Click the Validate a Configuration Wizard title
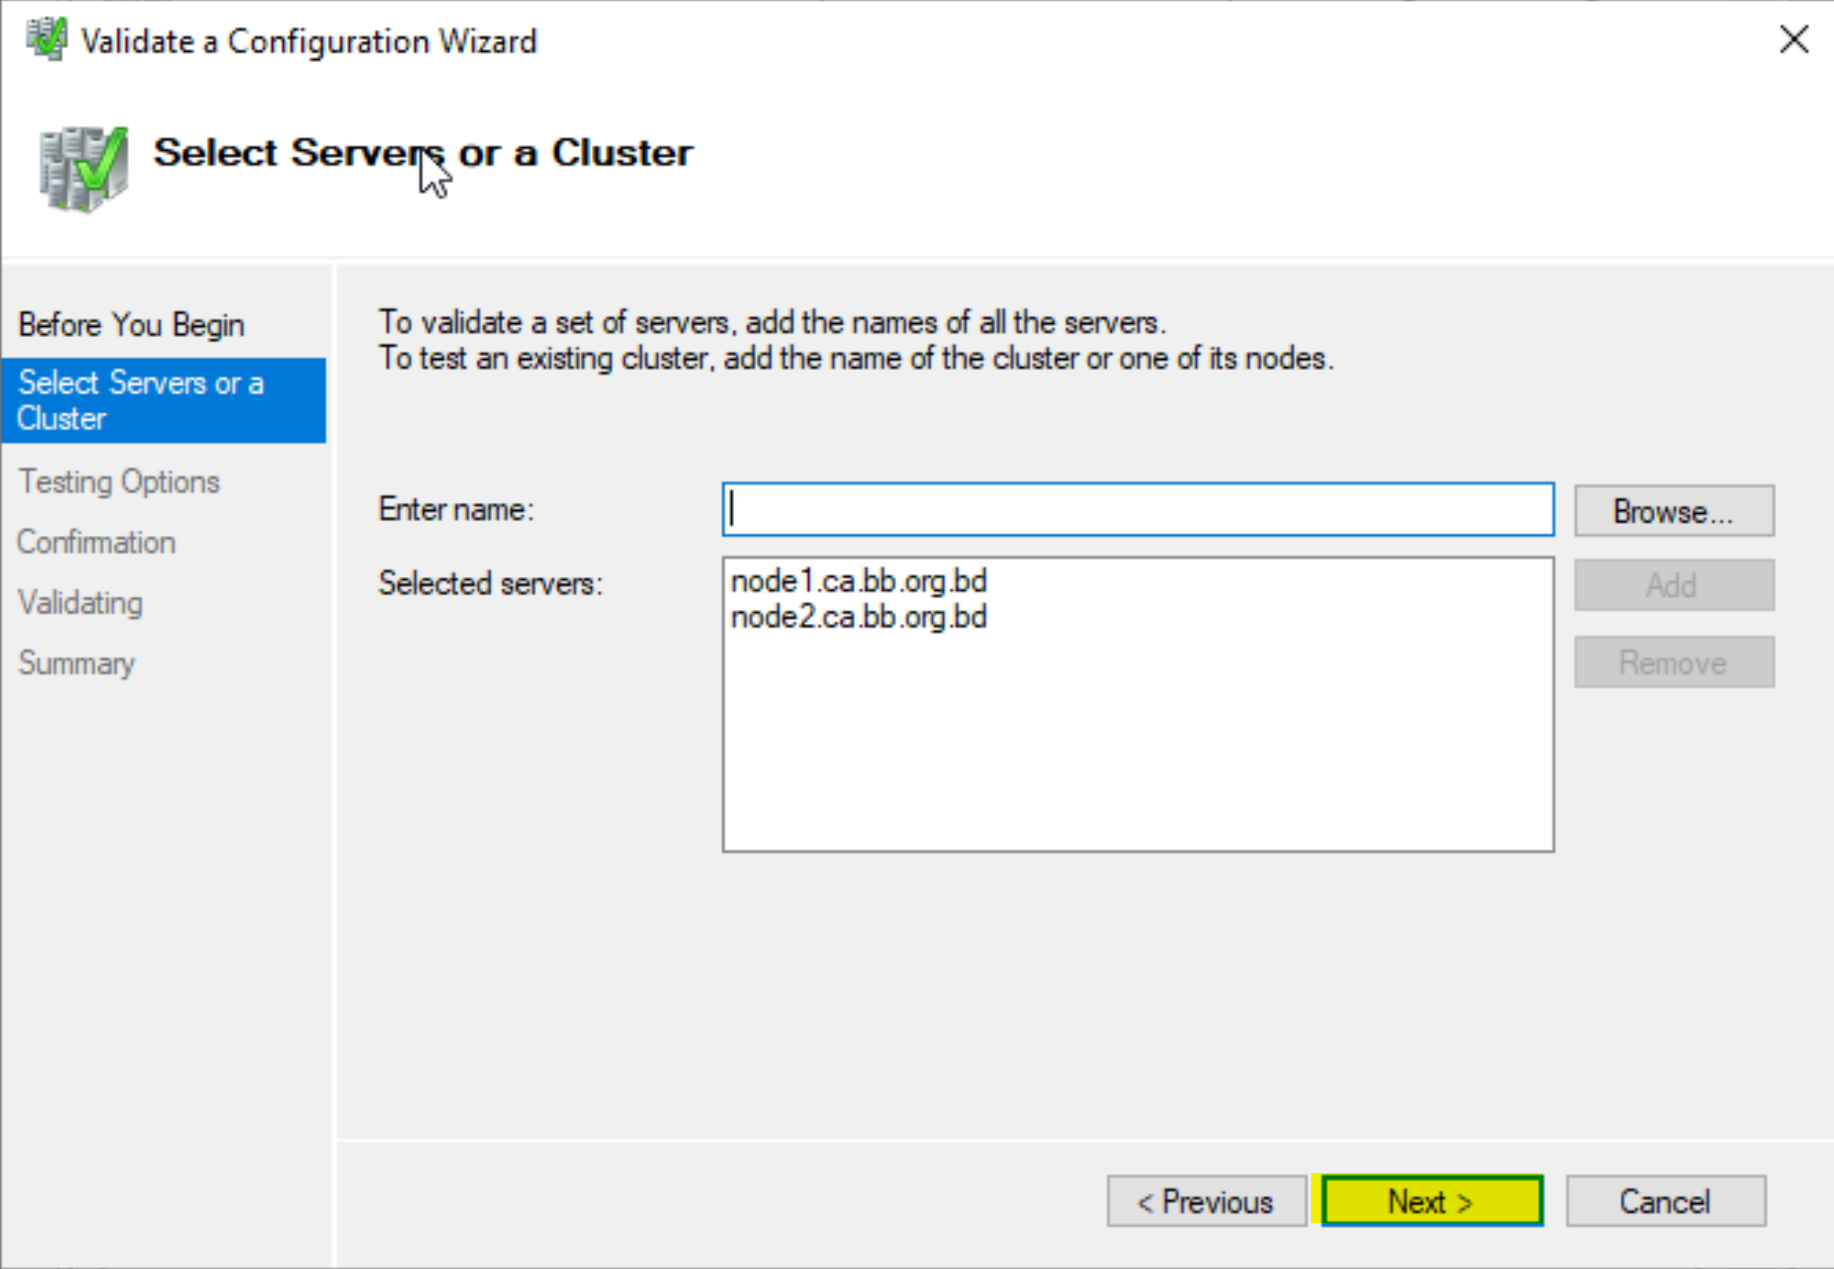 308,41
